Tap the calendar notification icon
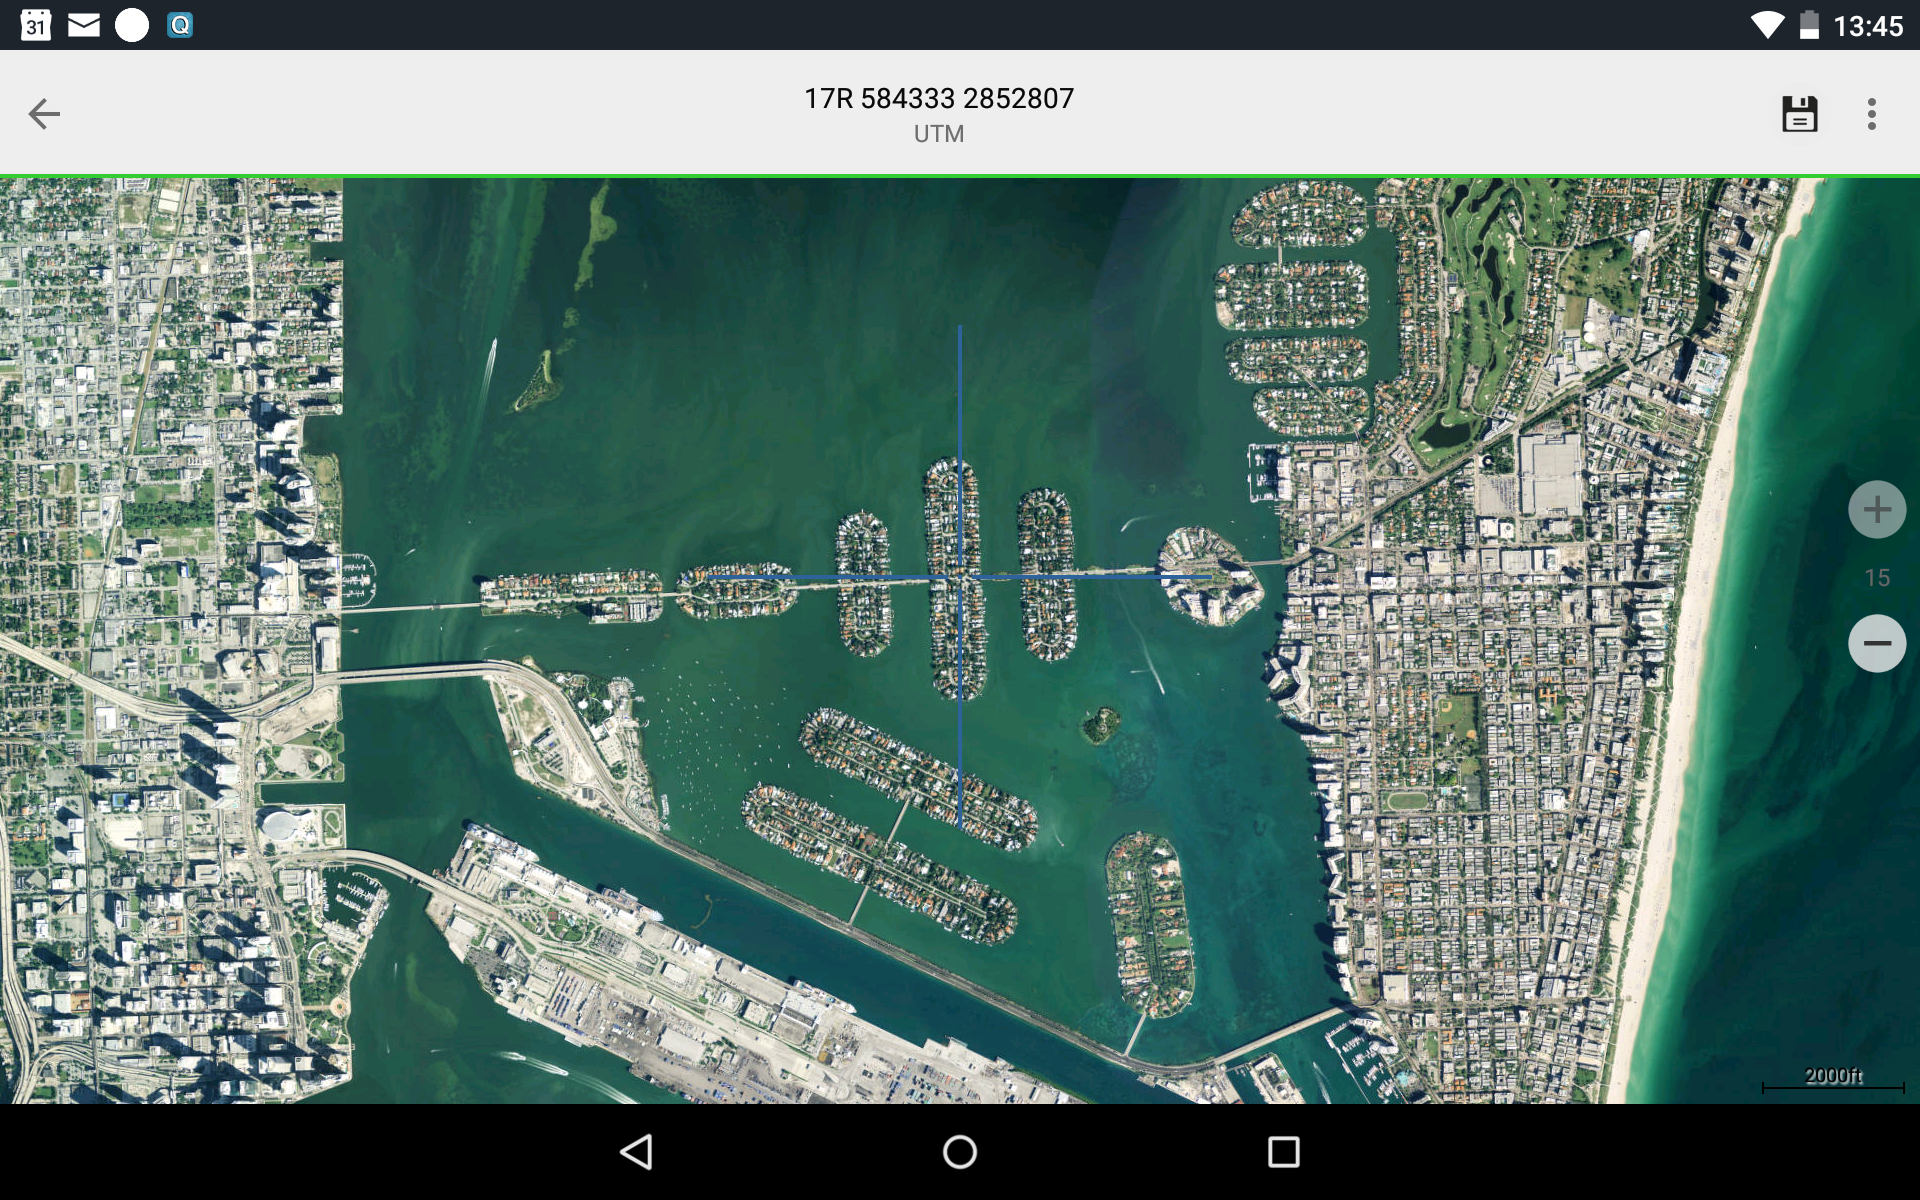Viewport: 1920px width, 1200px height. [36, 25]
